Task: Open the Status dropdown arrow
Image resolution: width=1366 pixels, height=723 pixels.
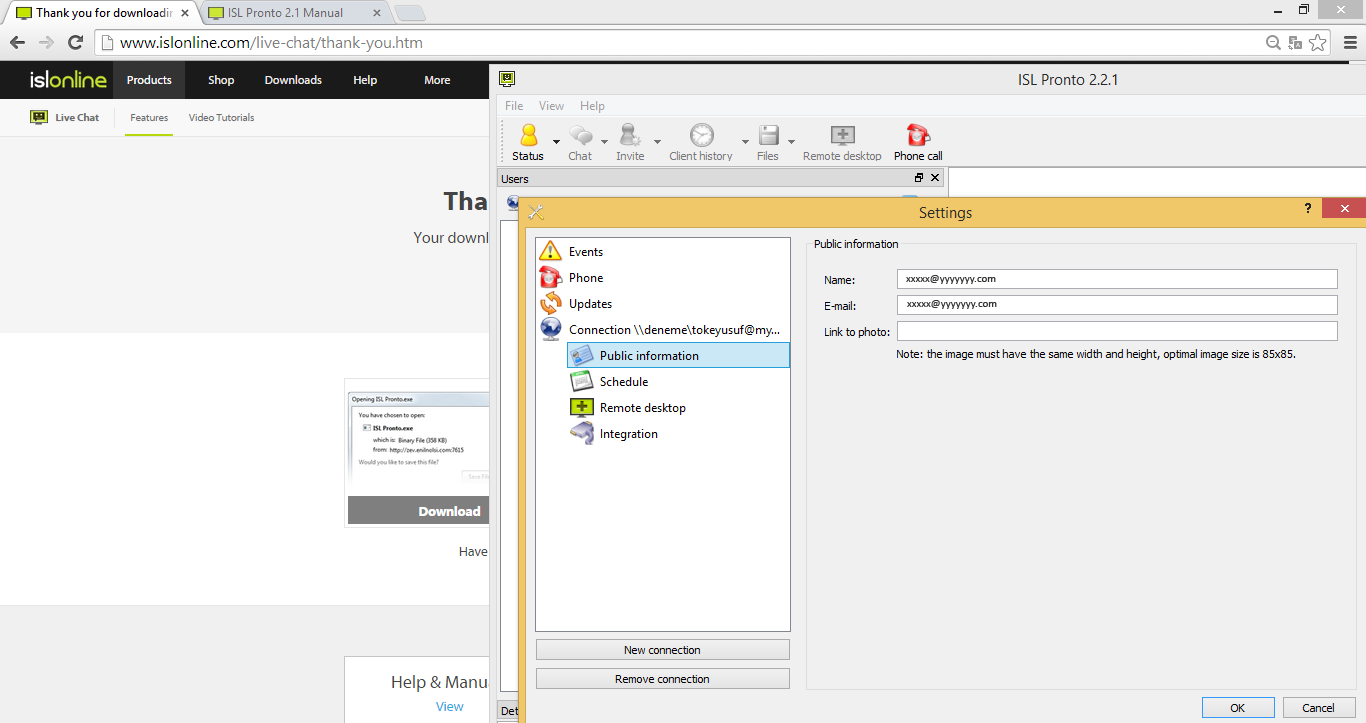Action: pyautogui.click(x=556, y=142)
